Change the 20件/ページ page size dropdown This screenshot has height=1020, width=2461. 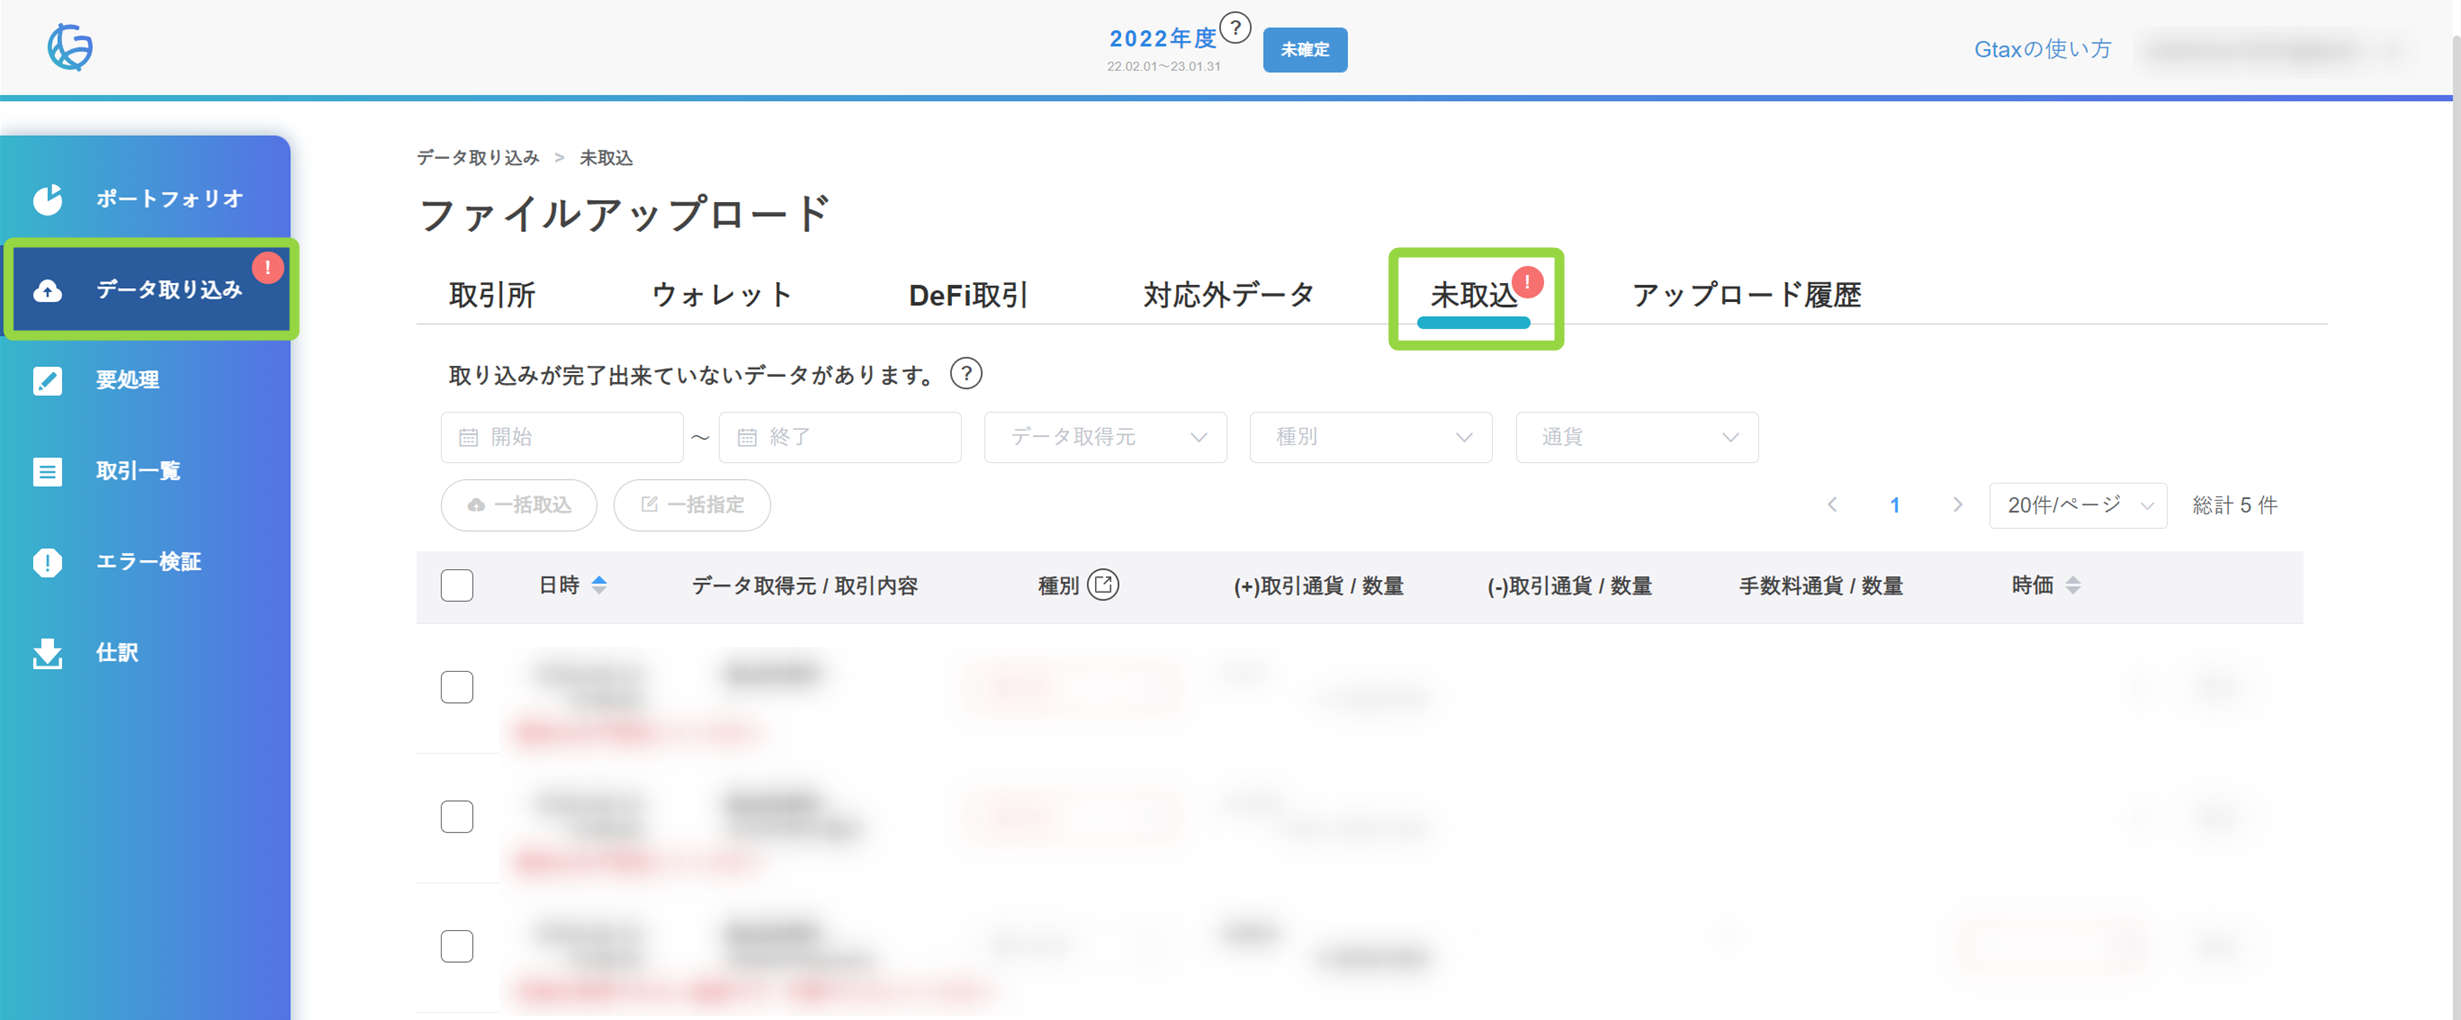pos(2077,505)
